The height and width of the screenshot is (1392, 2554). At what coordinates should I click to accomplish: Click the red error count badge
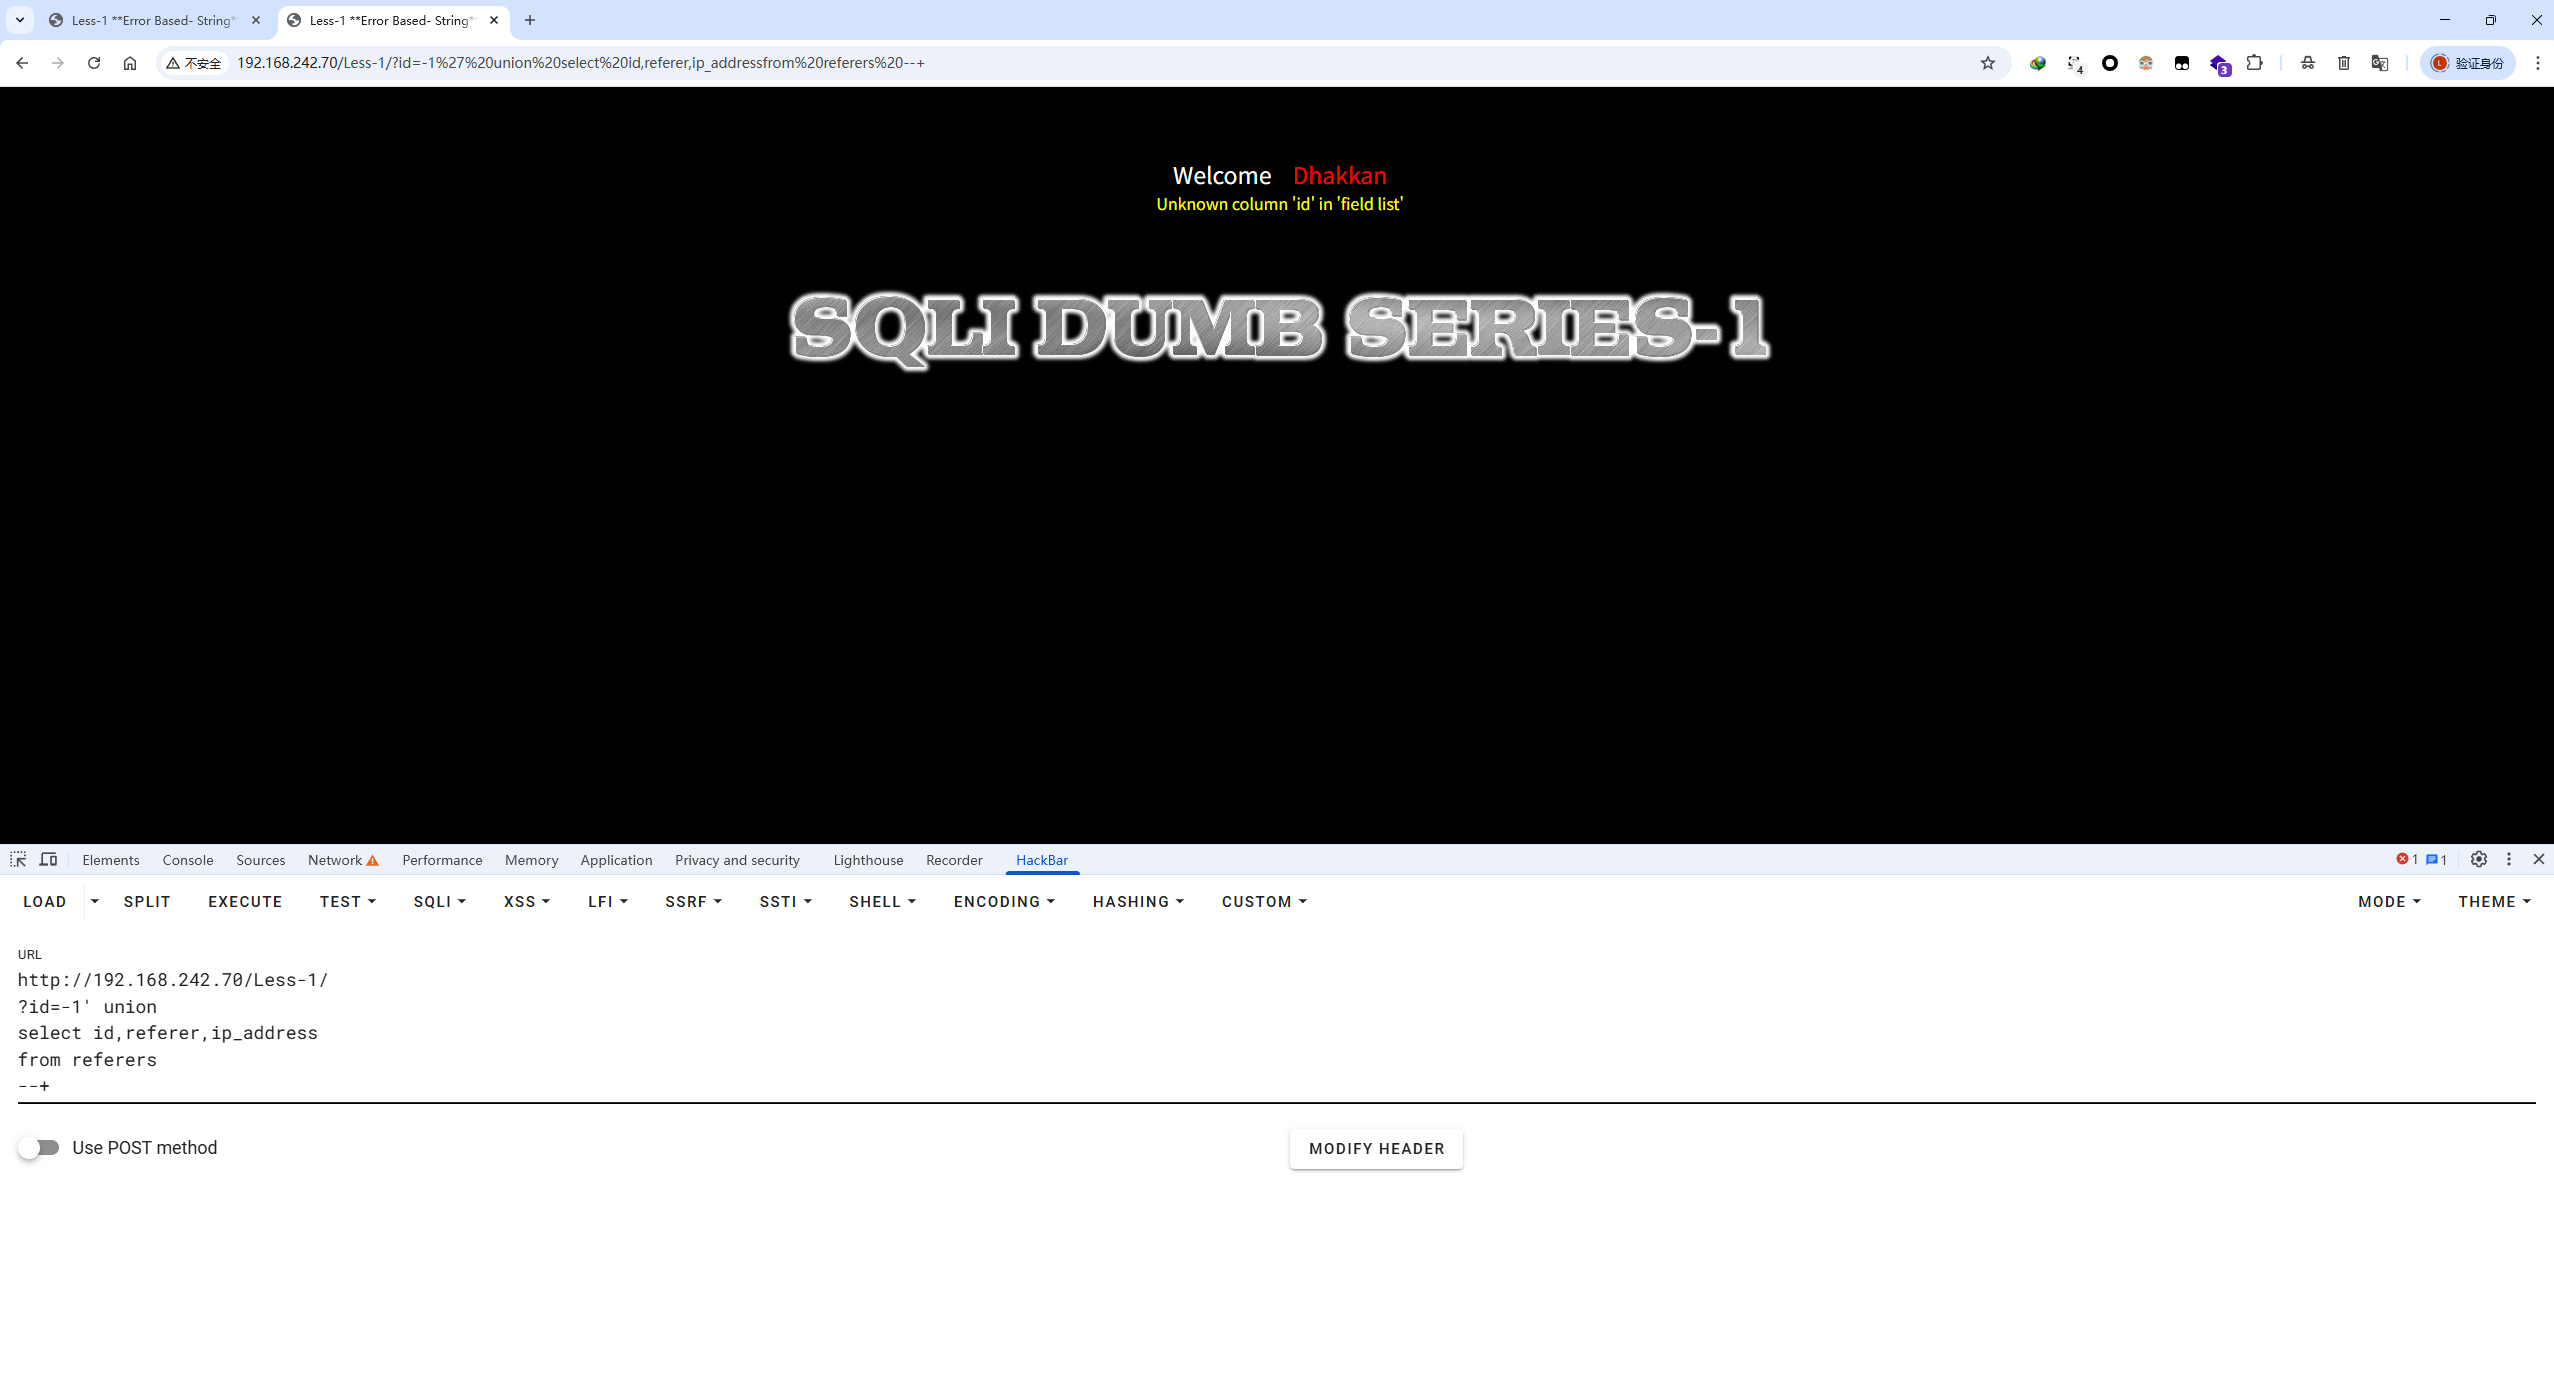tap(2406, 859)
